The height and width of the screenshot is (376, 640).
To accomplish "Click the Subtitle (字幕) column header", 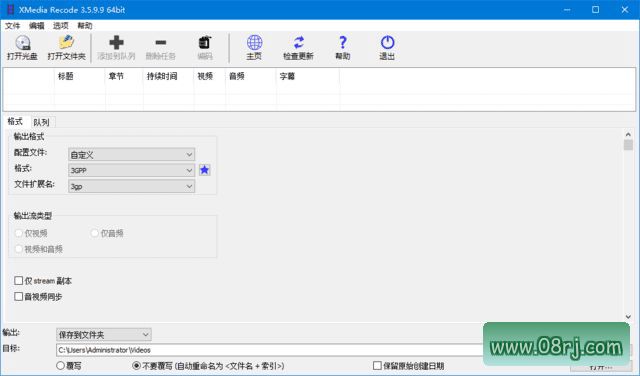I will coord(308,76).
